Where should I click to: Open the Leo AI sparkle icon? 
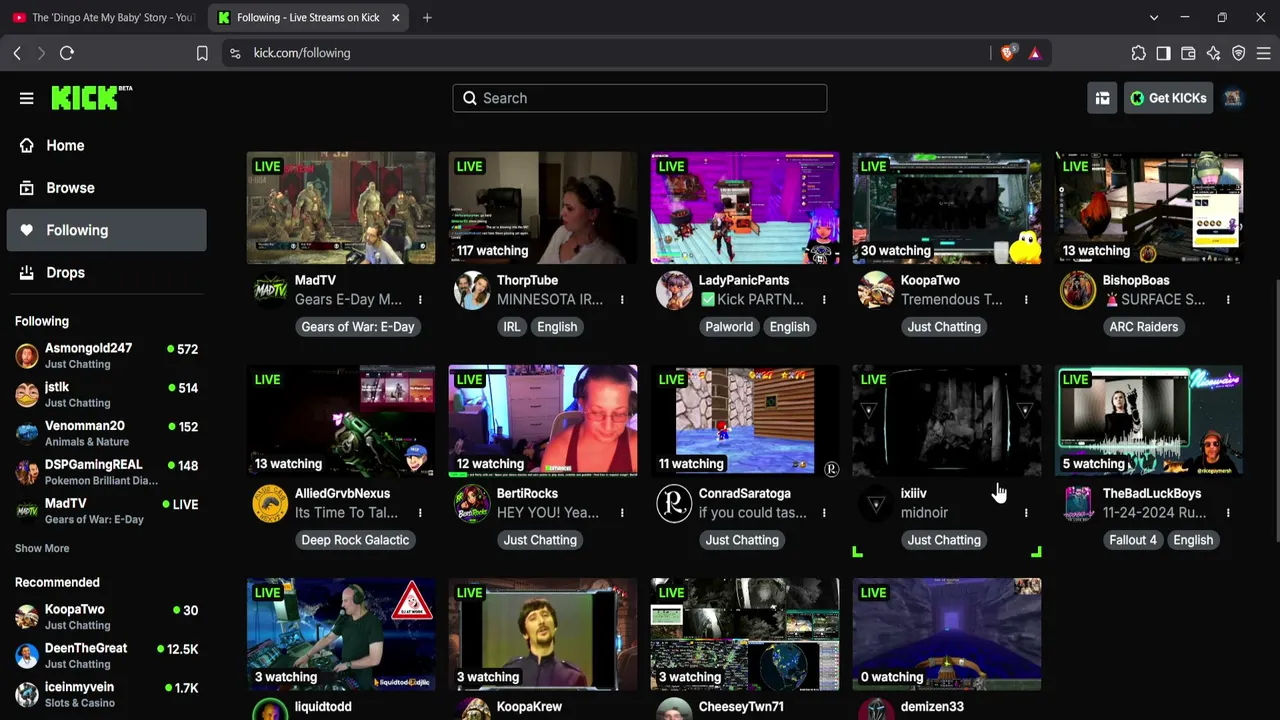click(x=1213, y=53)
